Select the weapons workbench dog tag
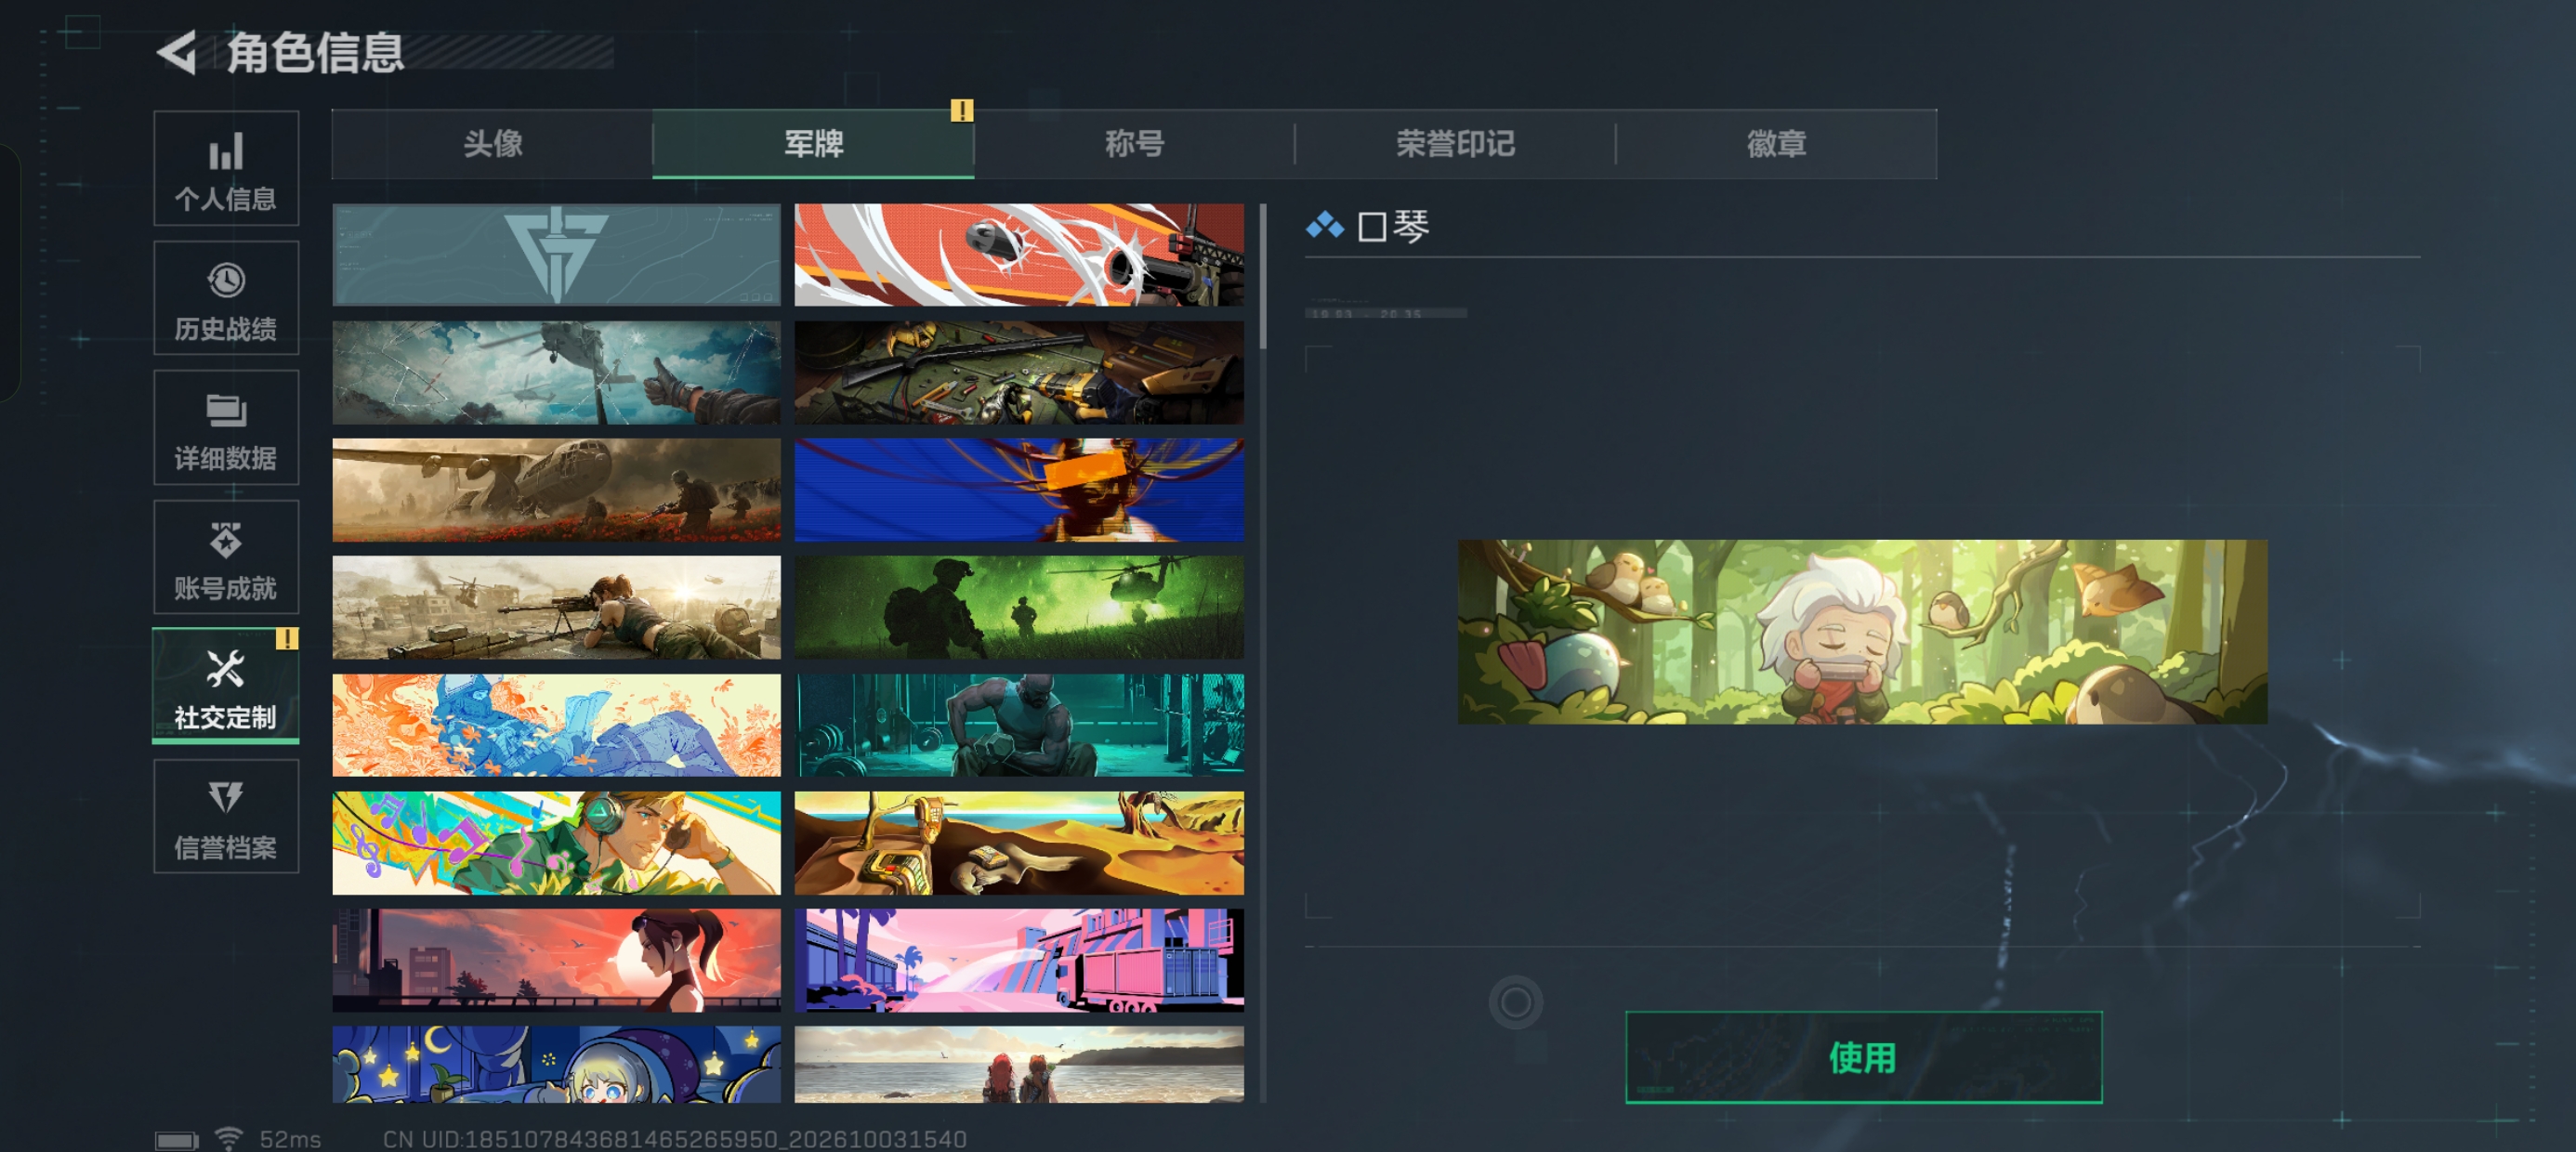The width and height of the screenshot is (2576, 1152). click(1019, 372)
